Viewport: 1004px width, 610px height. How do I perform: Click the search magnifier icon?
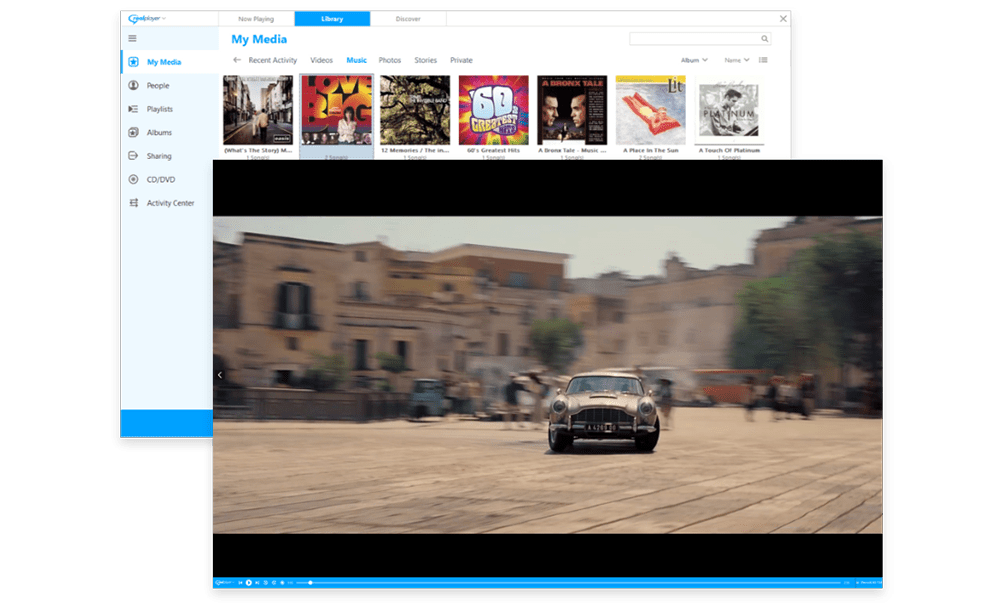coord(765,39)
